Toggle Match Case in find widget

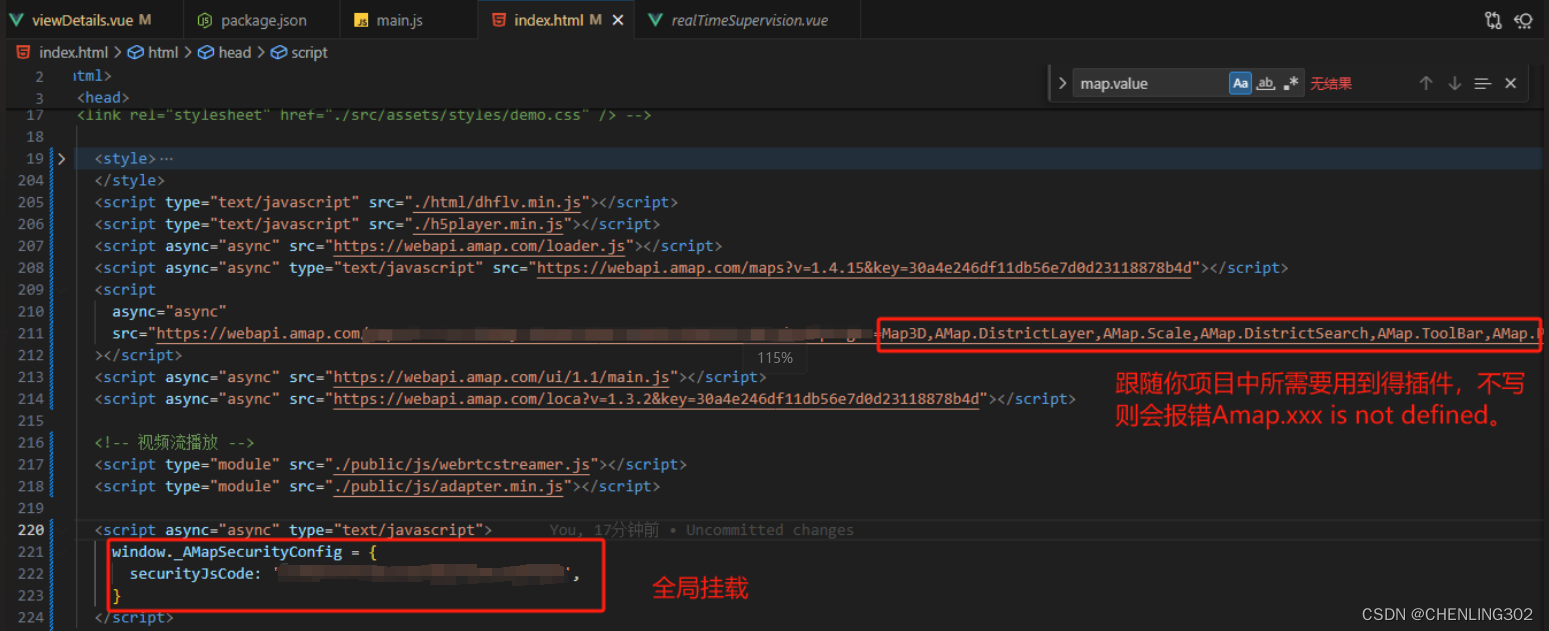click(x=1240, y=84)
